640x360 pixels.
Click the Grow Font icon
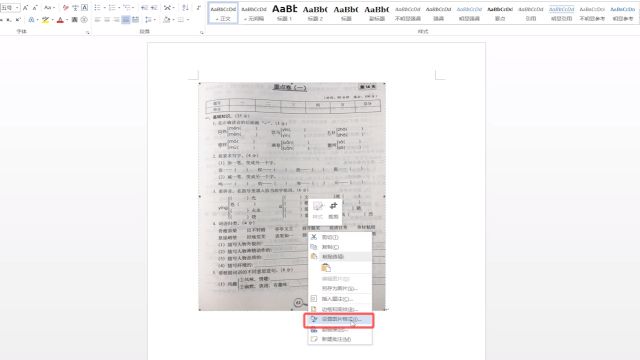coord(26,8)
